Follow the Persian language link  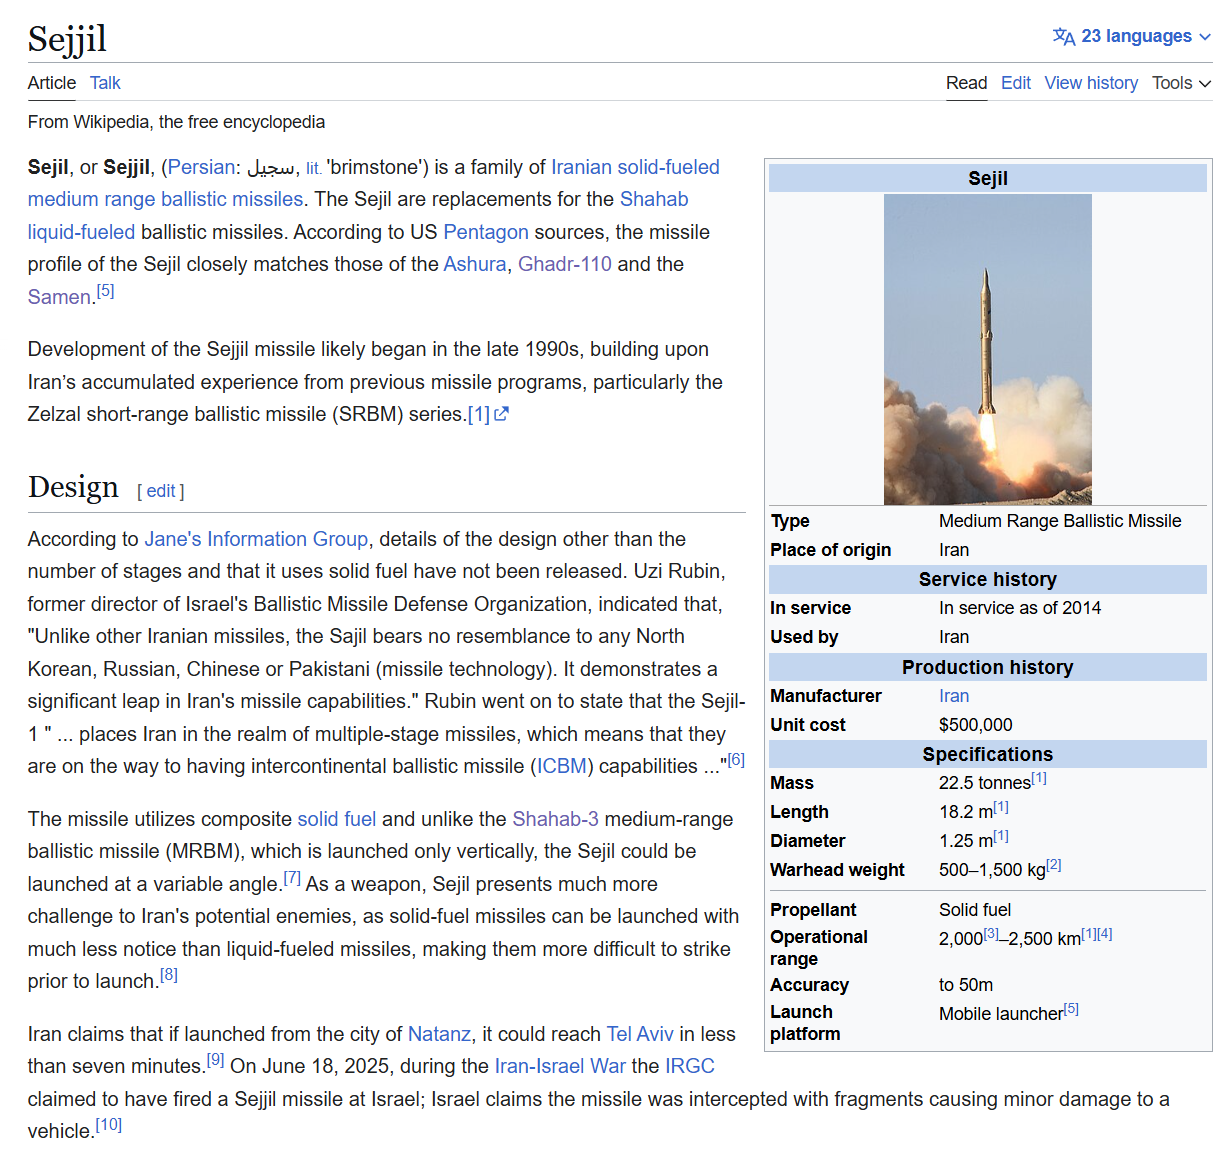point(202,167)
